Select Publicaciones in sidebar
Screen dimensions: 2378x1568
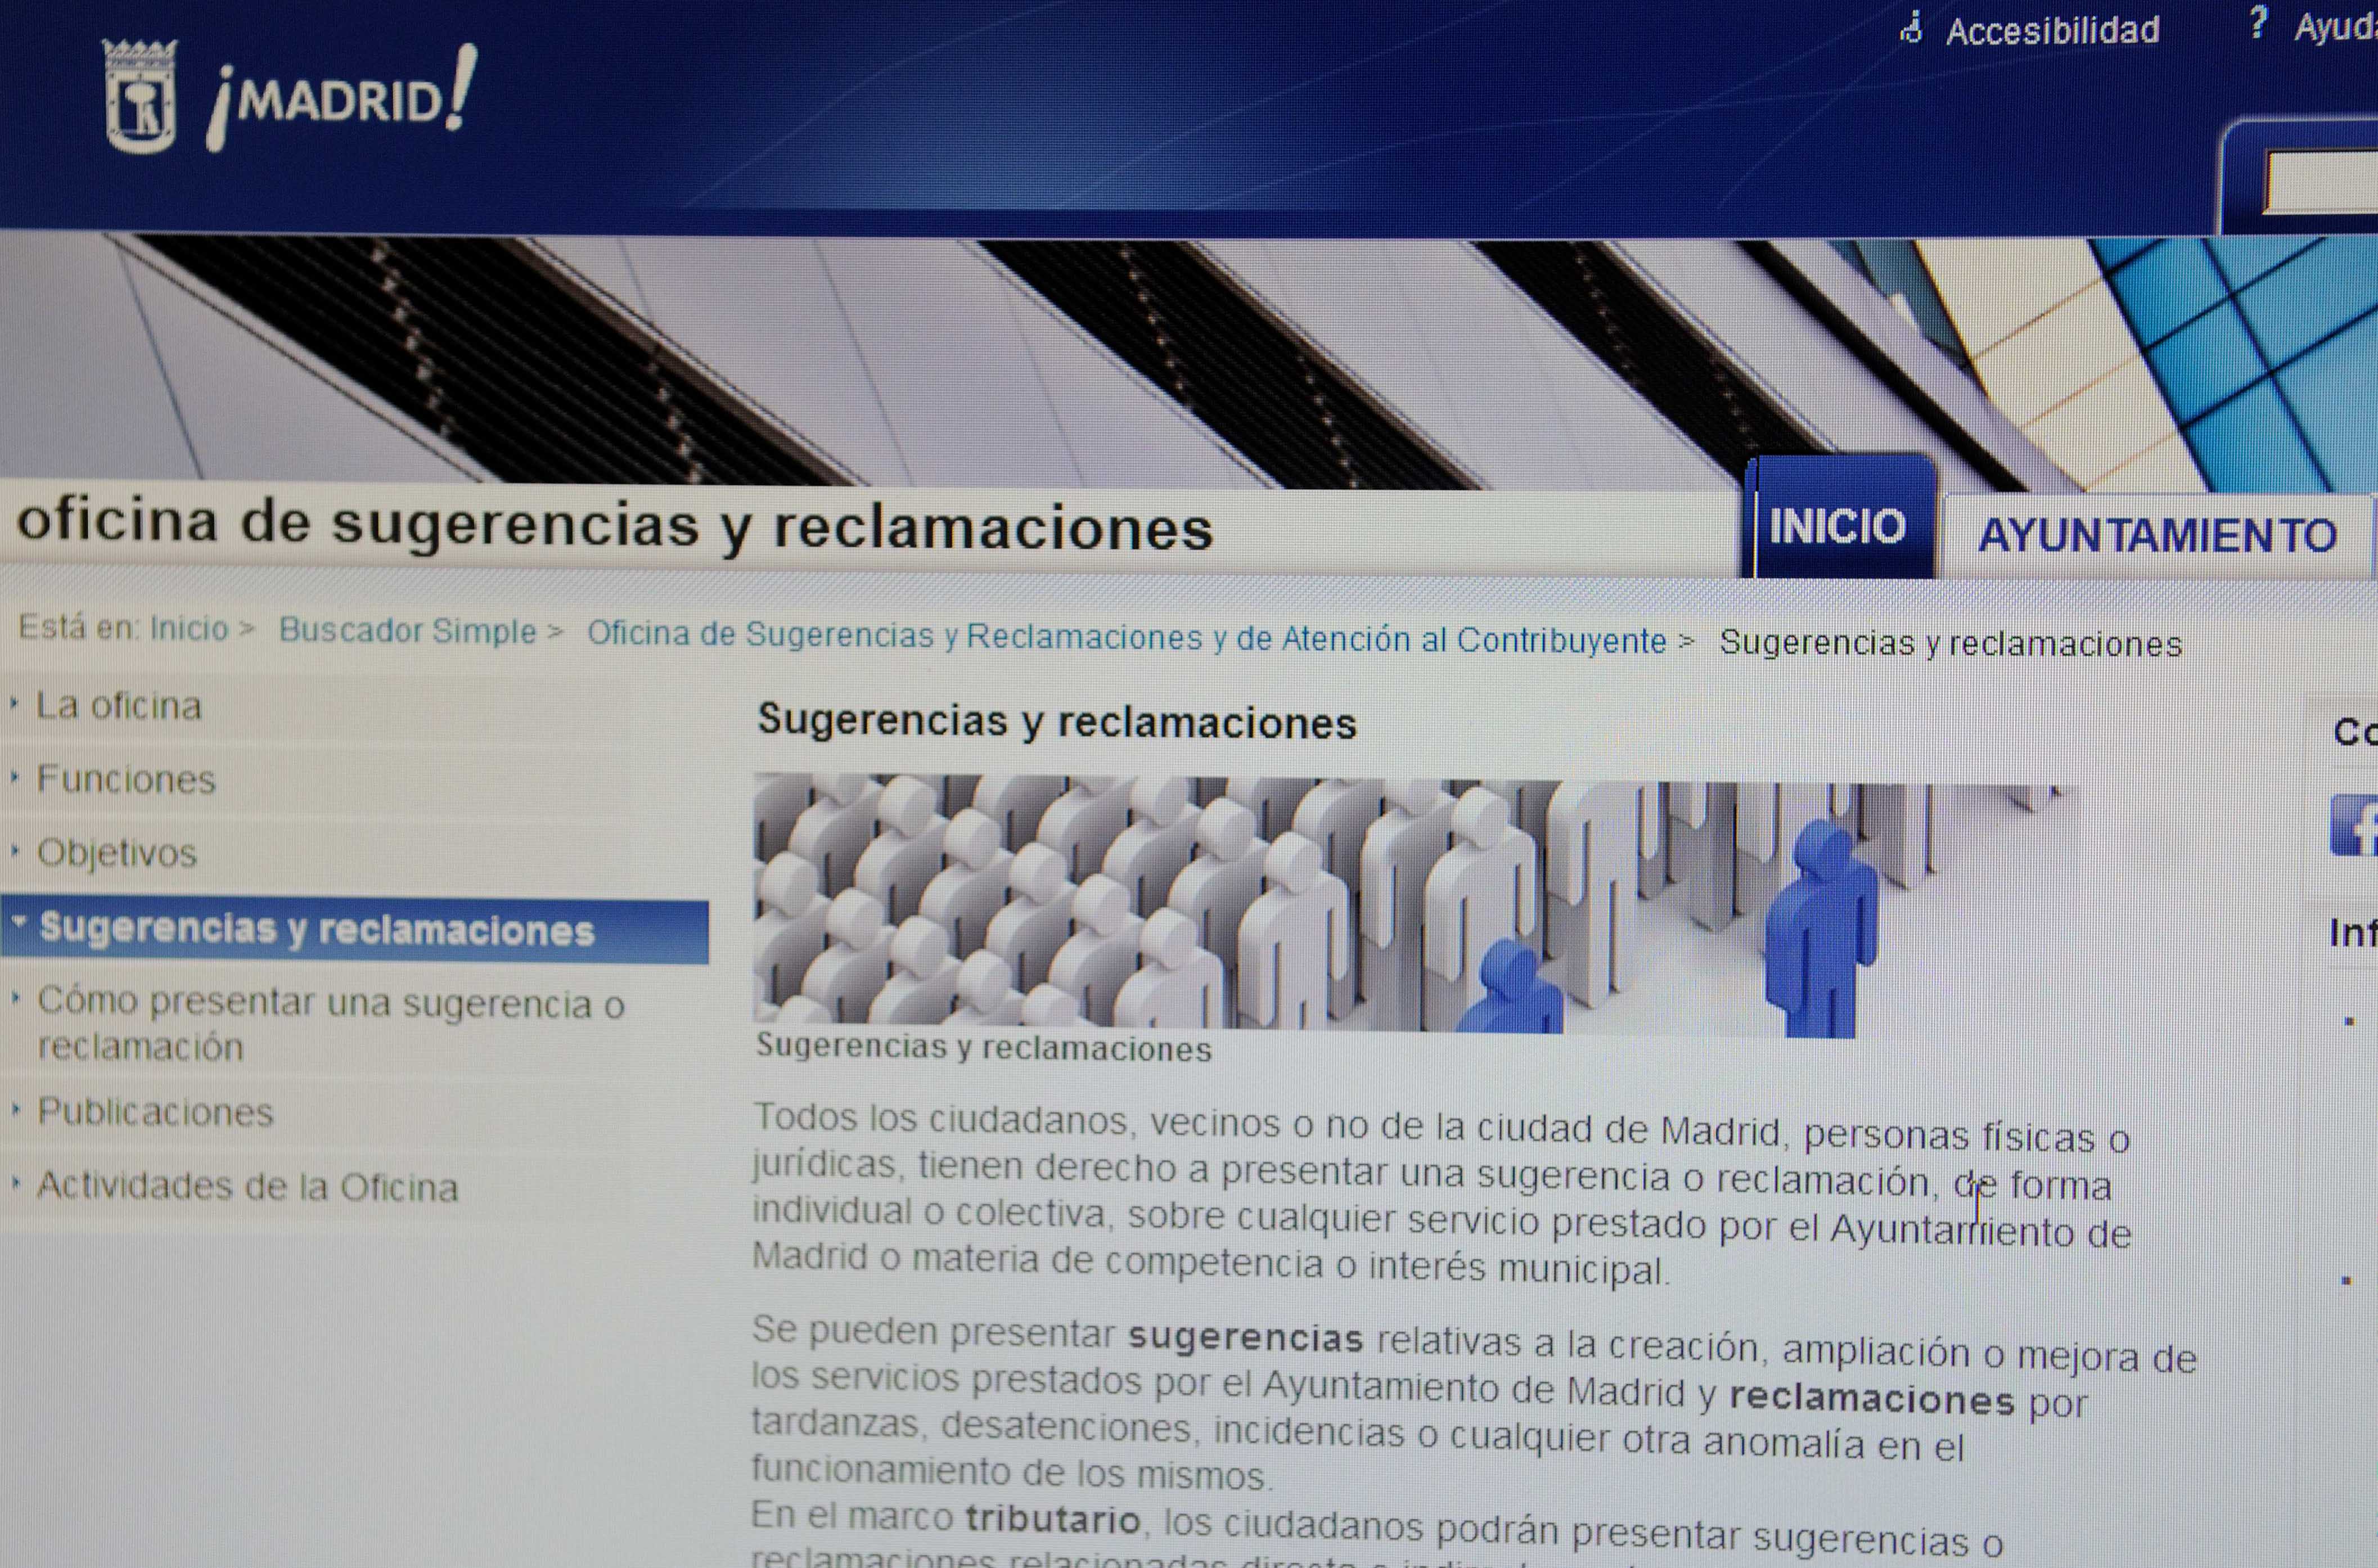[155, 1112]
